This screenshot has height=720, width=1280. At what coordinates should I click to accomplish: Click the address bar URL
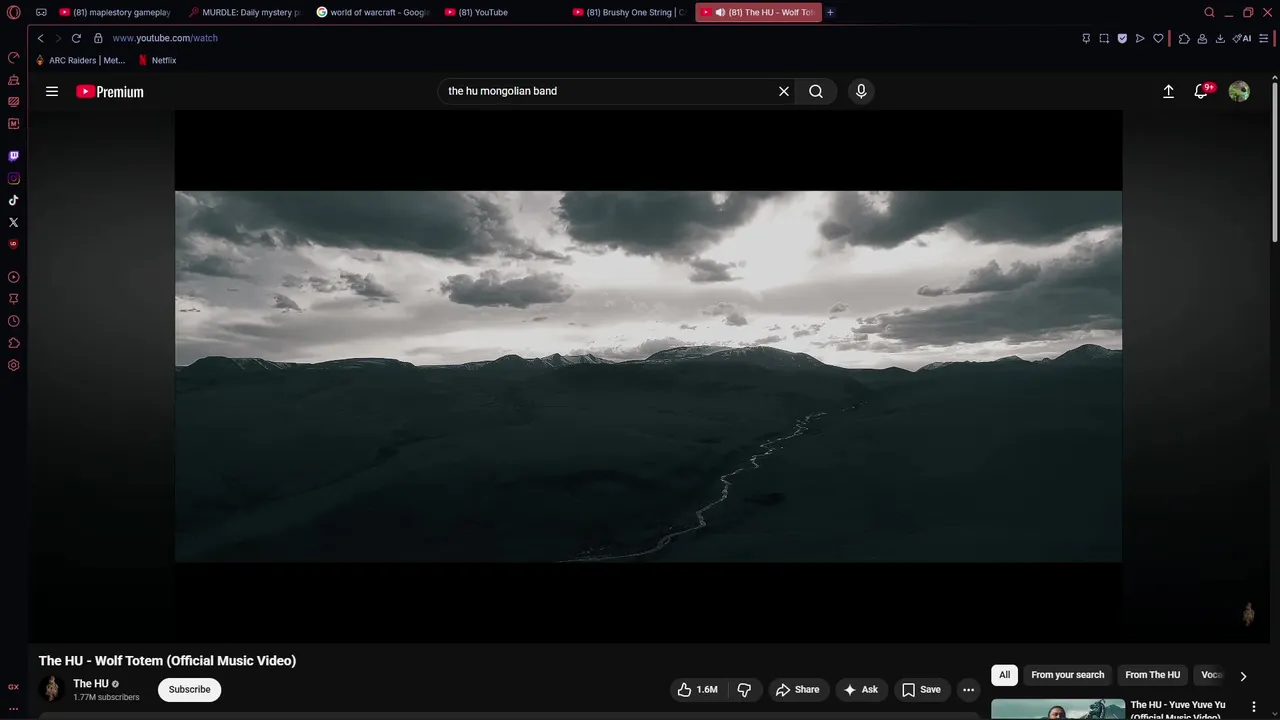165,38
